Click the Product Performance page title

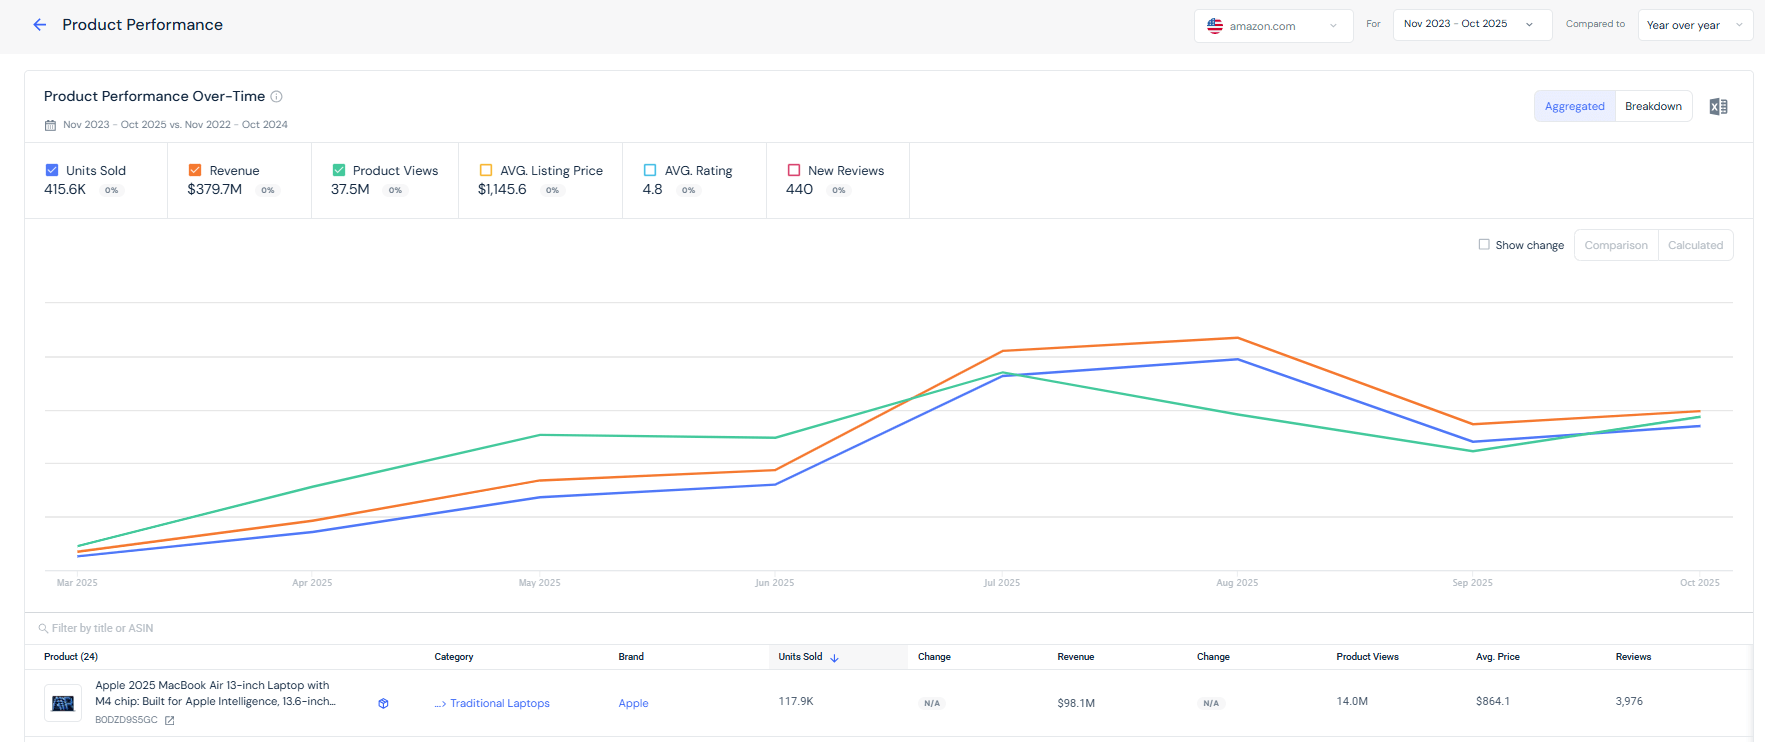pyautogui.click(x=142, y=25)
